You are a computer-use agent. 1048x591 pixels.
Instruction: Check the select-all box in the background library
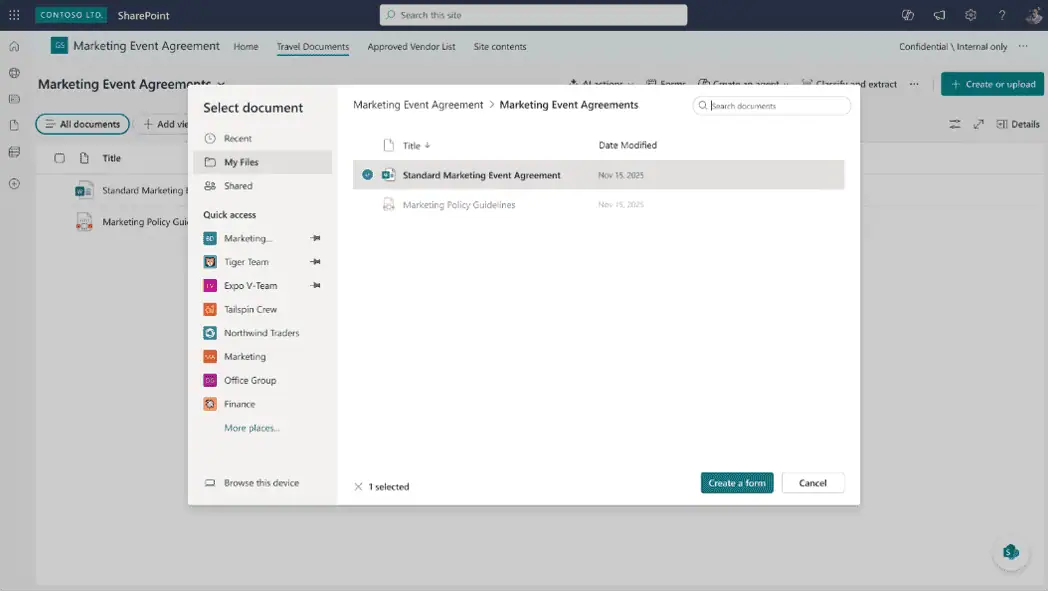coord(59,158)
